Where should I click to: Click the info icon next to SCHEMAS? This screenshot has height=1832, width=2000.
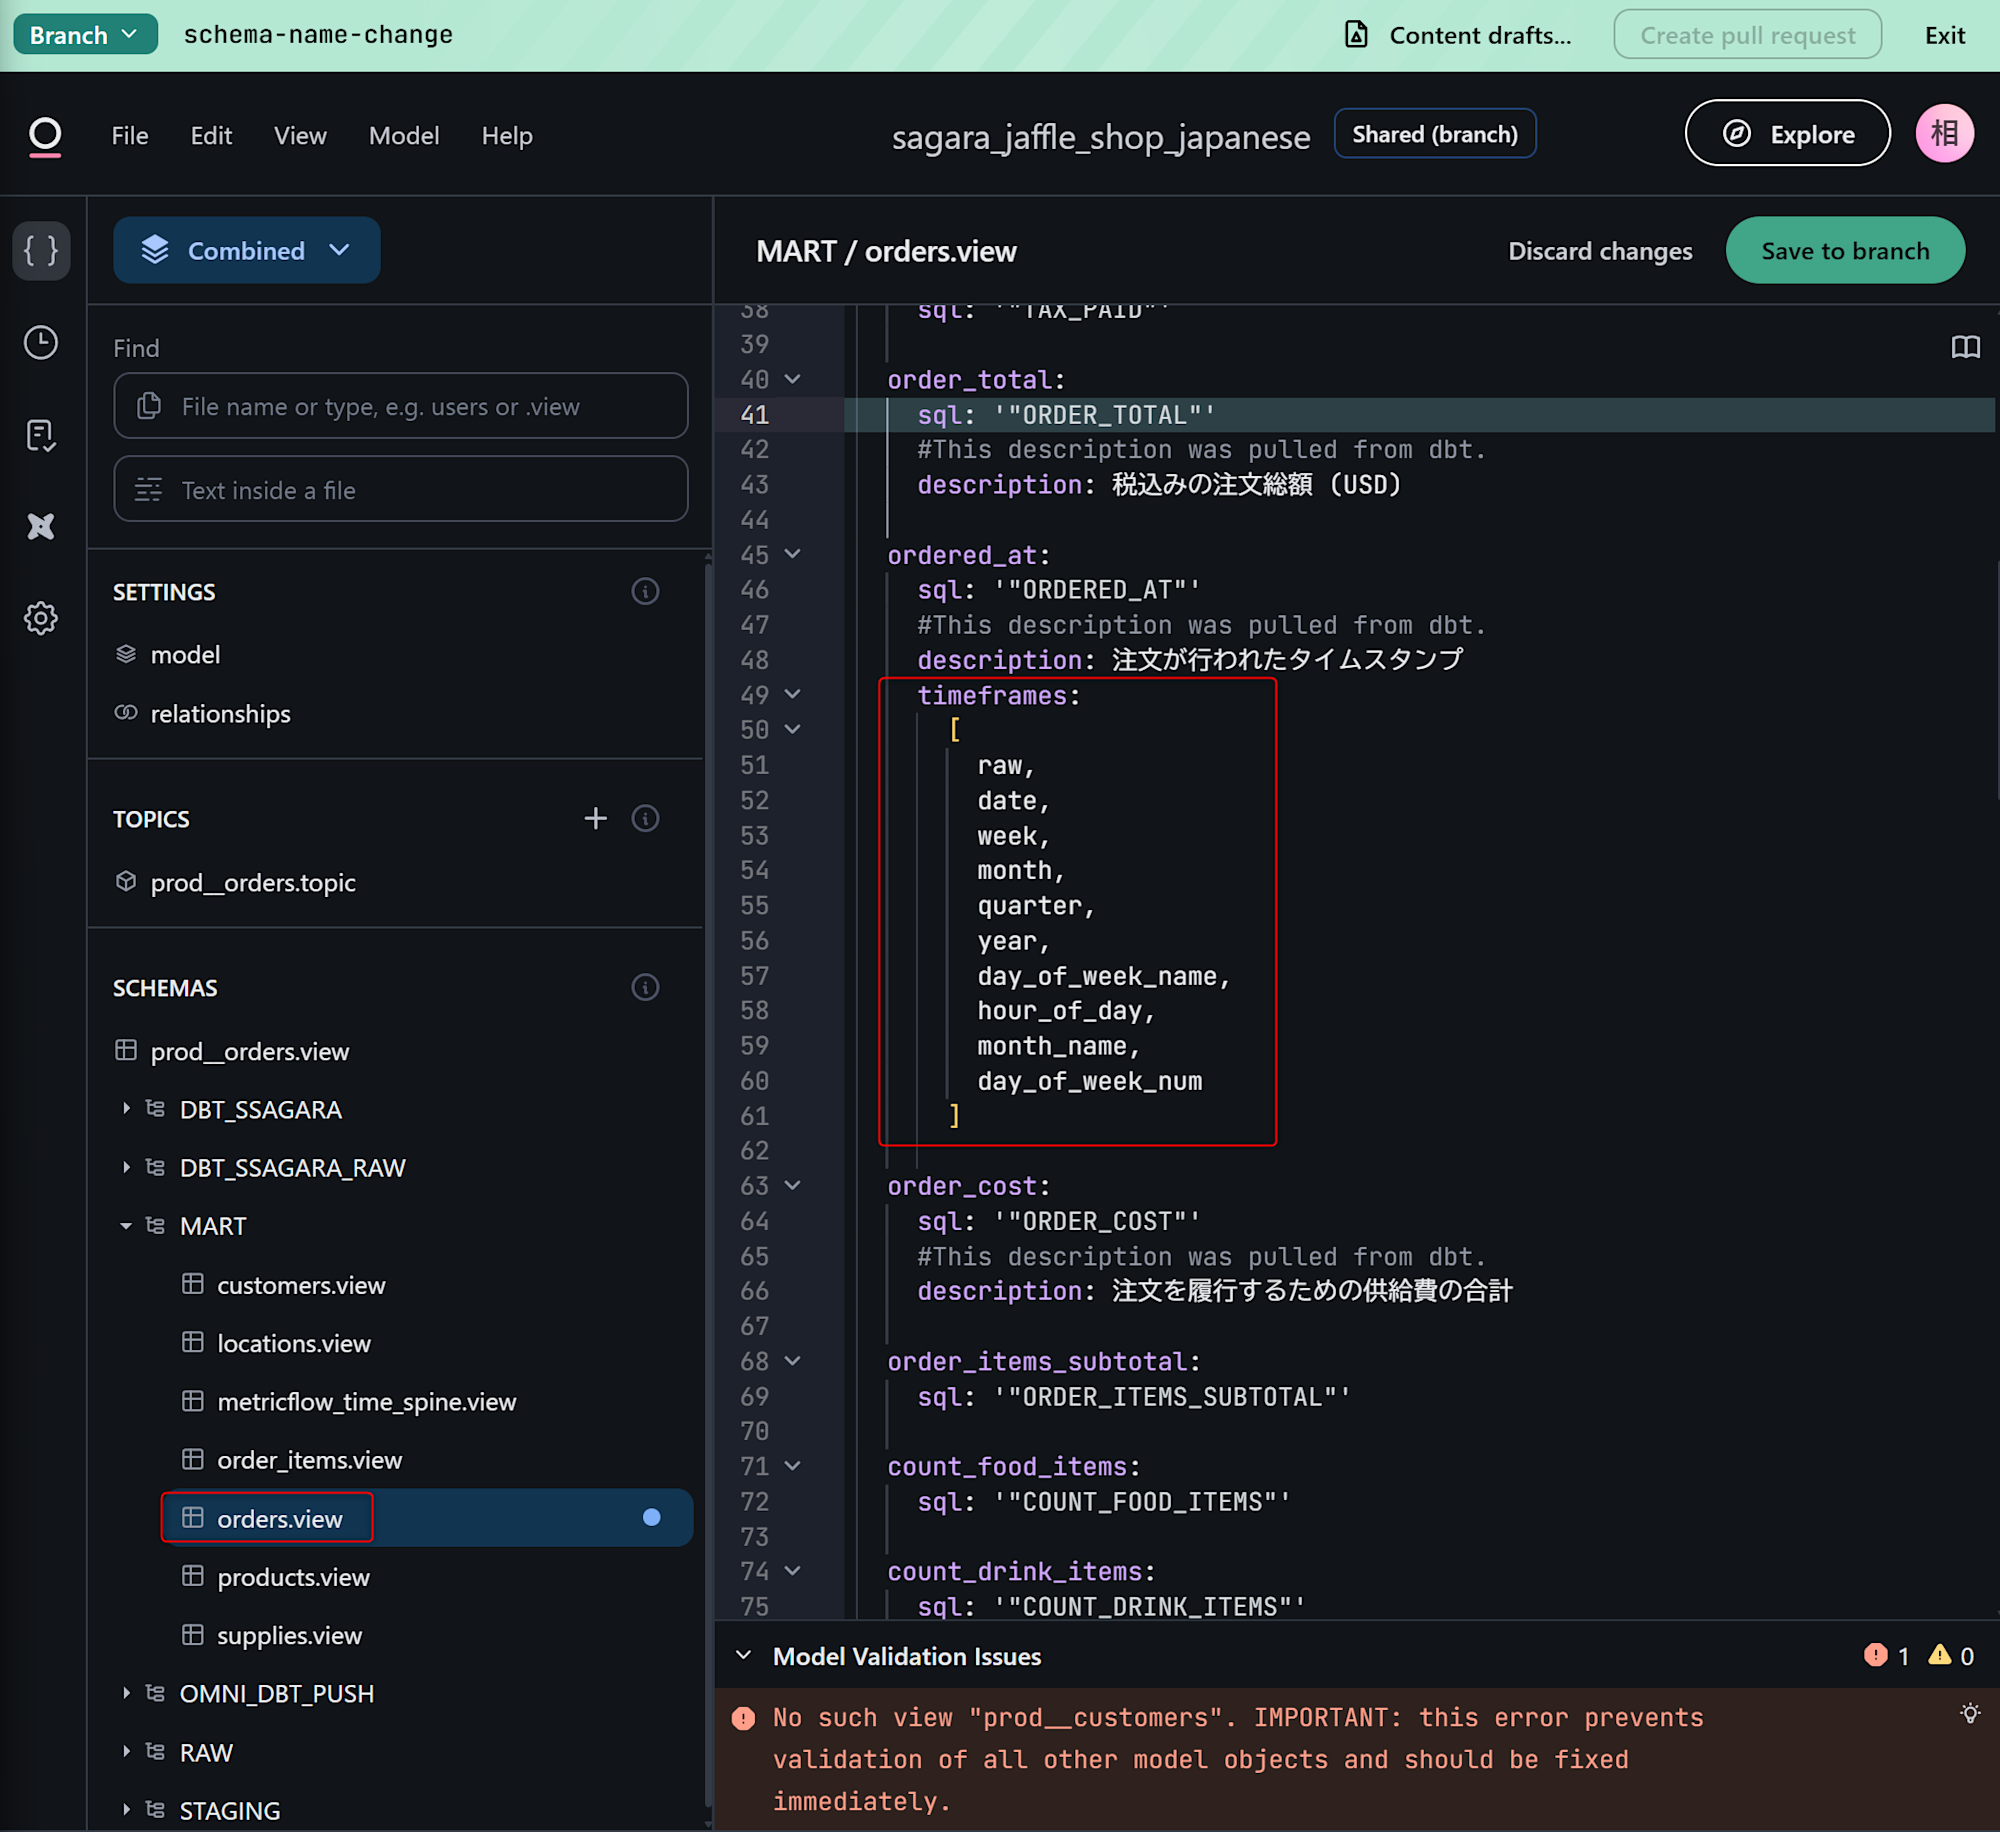(x=645, y=988)
